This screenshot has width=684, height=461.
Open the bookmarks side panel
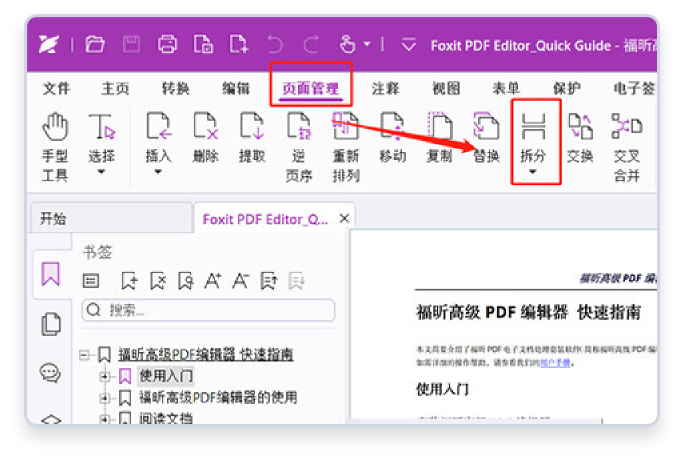tap(51, 274)
